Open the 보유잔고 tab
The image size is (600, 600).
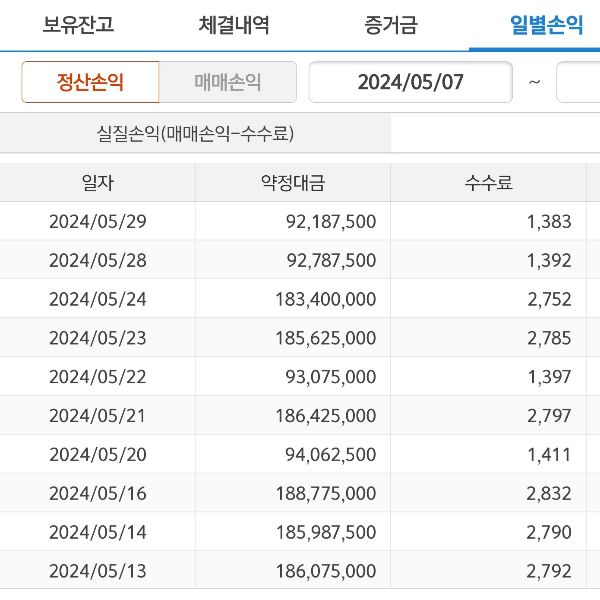(78, 25)
